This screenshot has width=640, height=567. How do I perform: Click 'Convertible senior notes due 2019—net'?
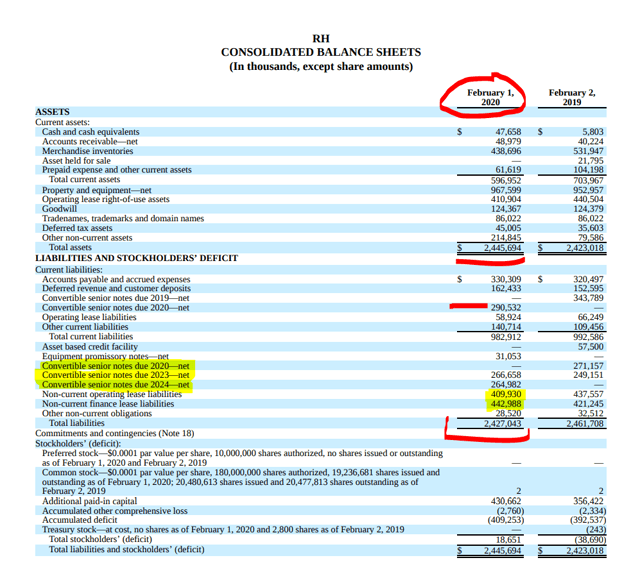click(x=116, y=298)
